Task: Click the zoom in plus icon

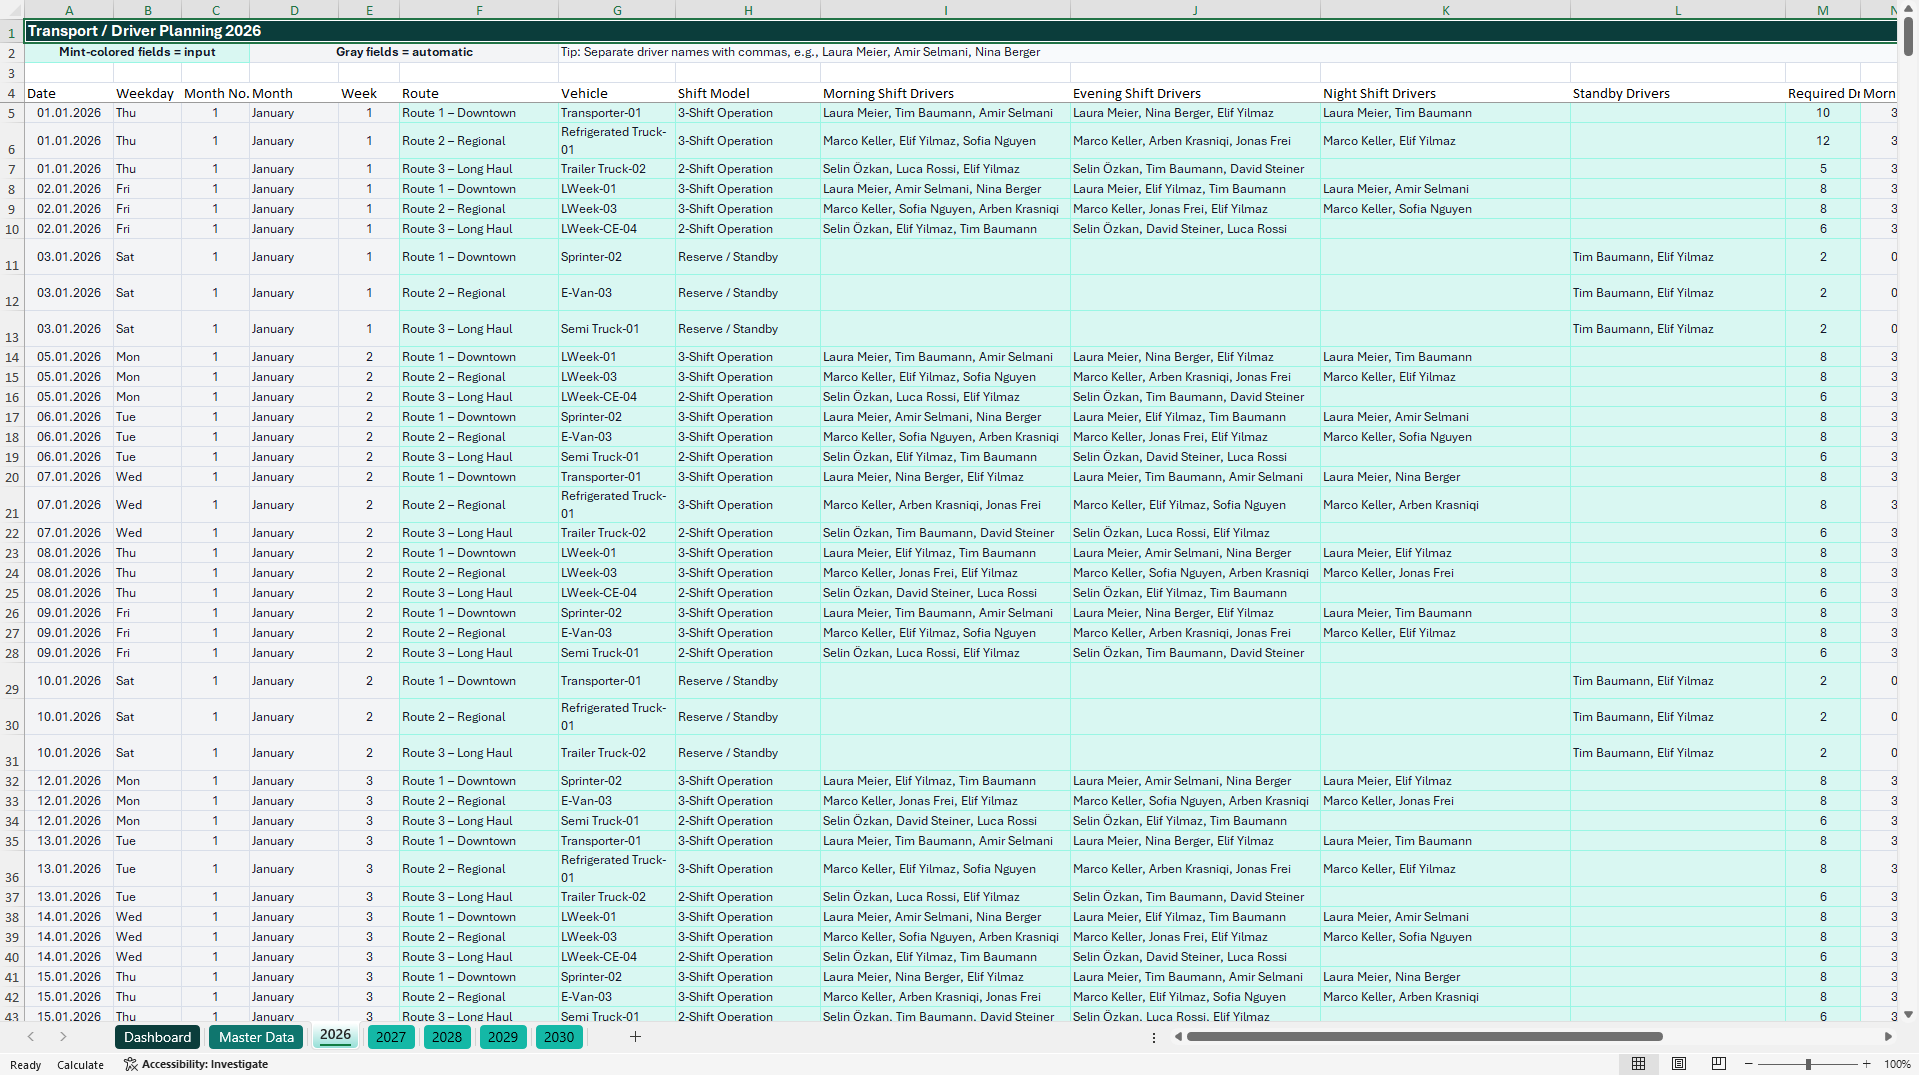Action: tap(1866, 1064)
